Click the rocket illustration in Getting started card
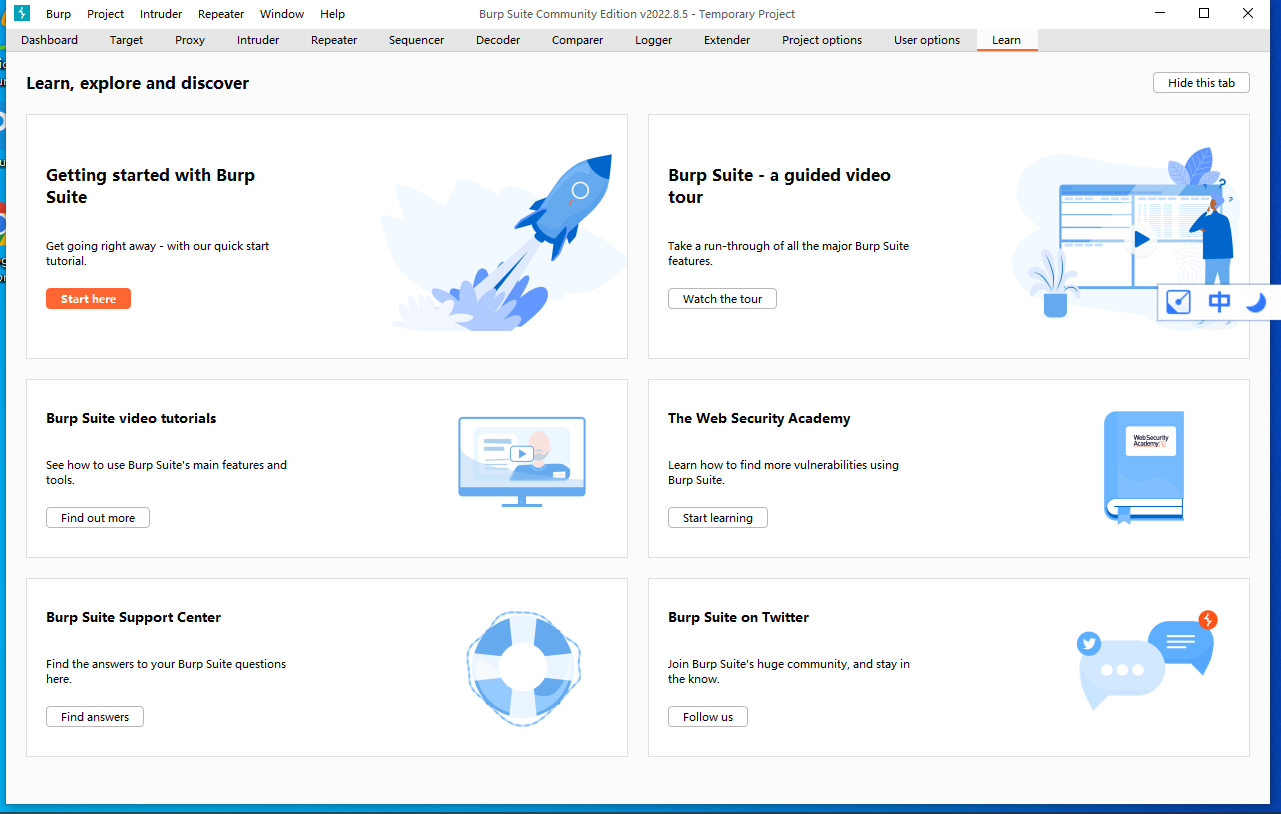The width and height of the screenshot is (1281, 814). [x=503, y=243]
